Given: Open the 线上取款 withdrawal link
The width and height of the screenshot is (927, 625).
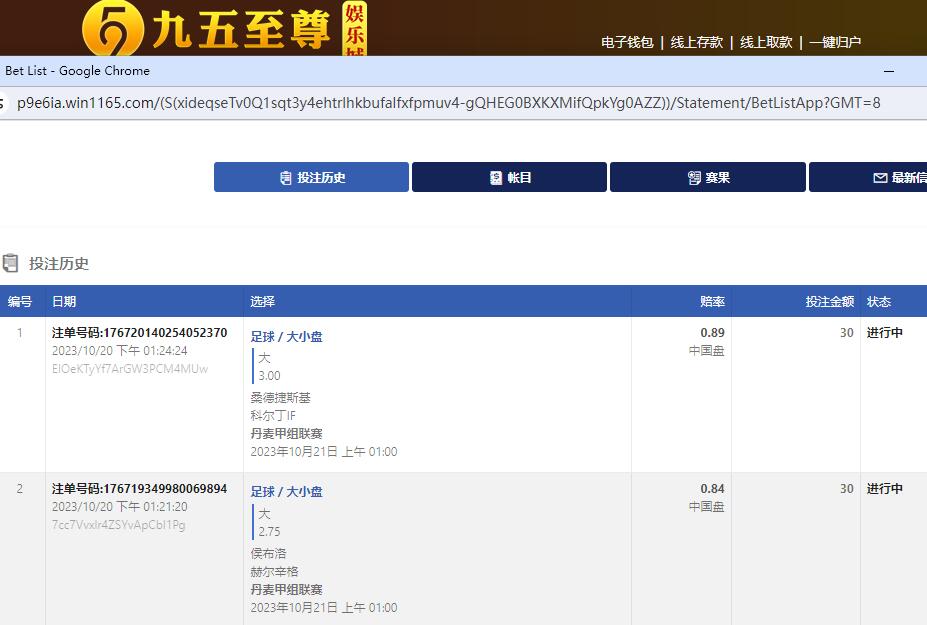Looking at the screenshot, I should (766, 42).
